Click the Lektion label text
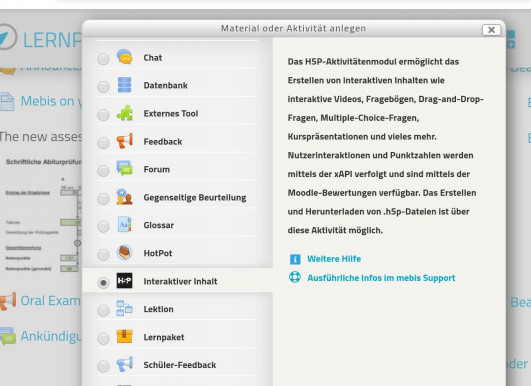531x386 pixels. pyautogui.click(x=158, y=309)
